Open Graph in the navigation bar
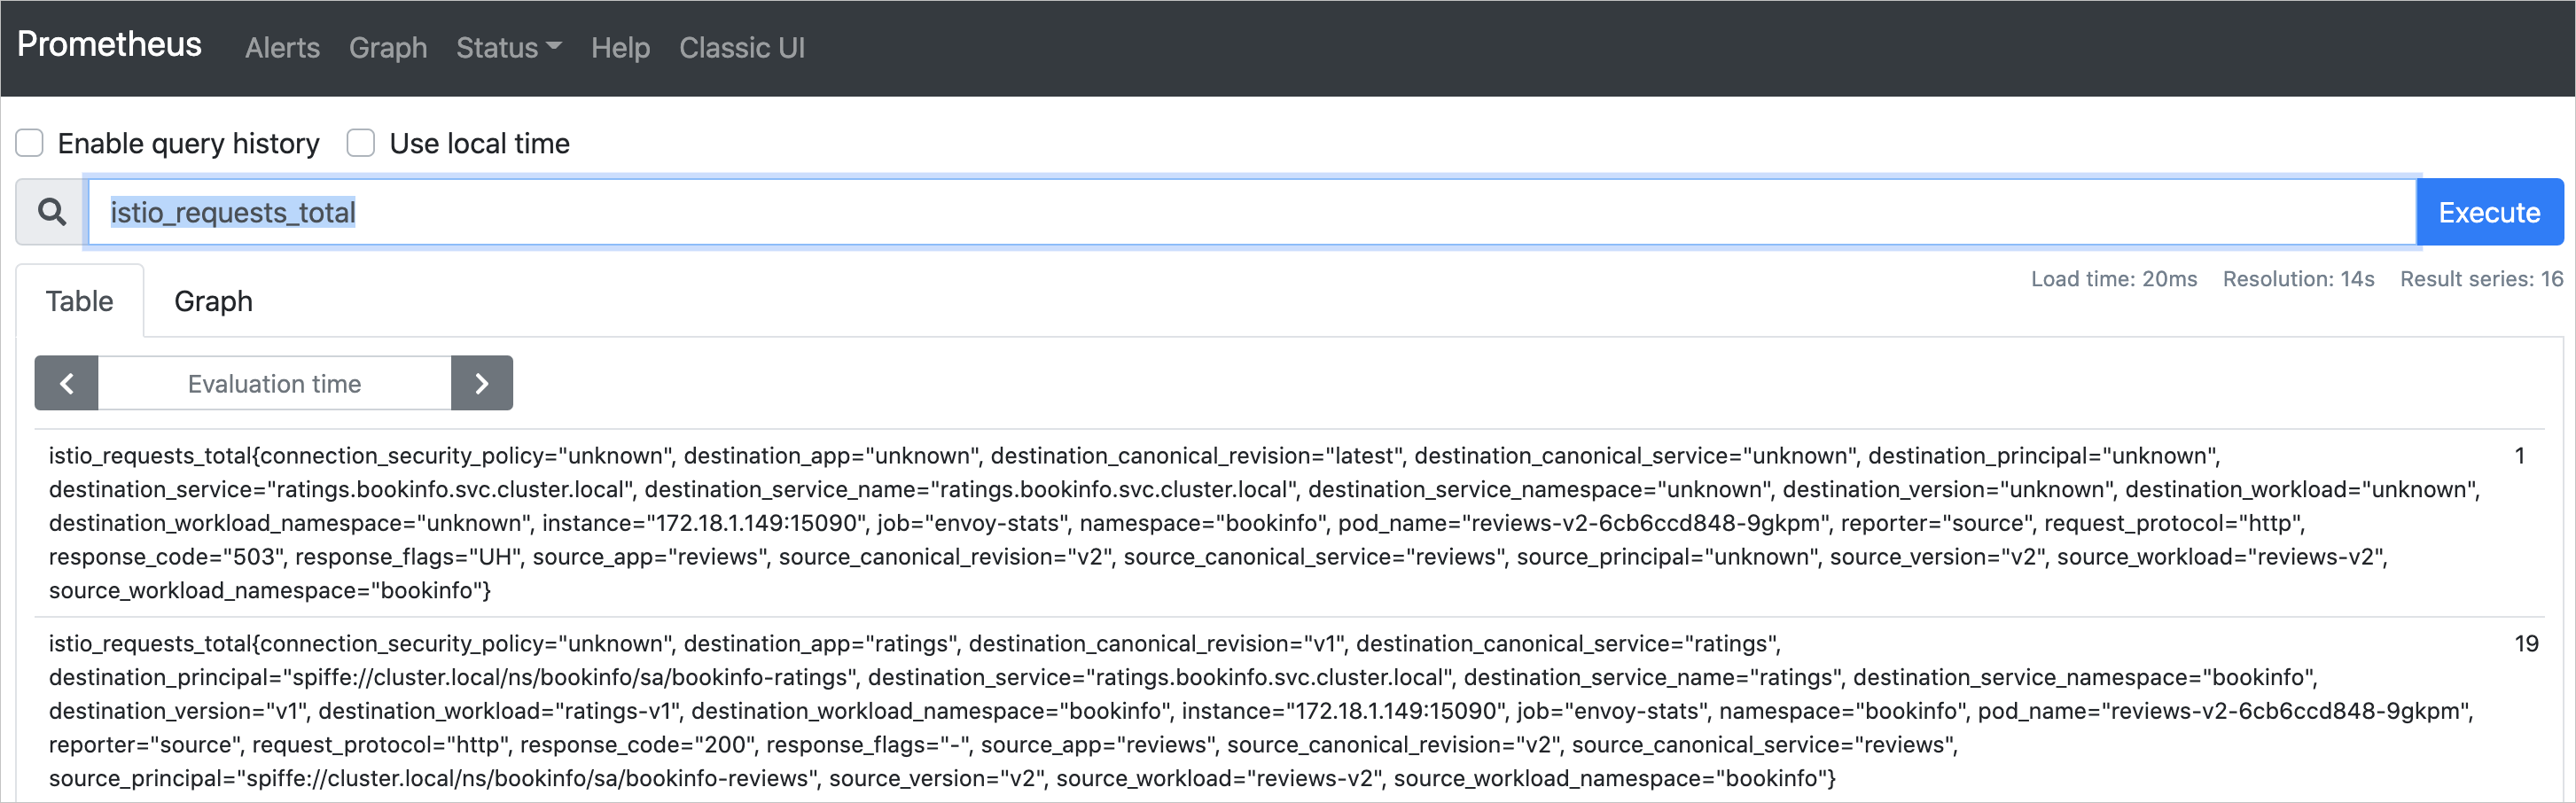 point(387,48)
